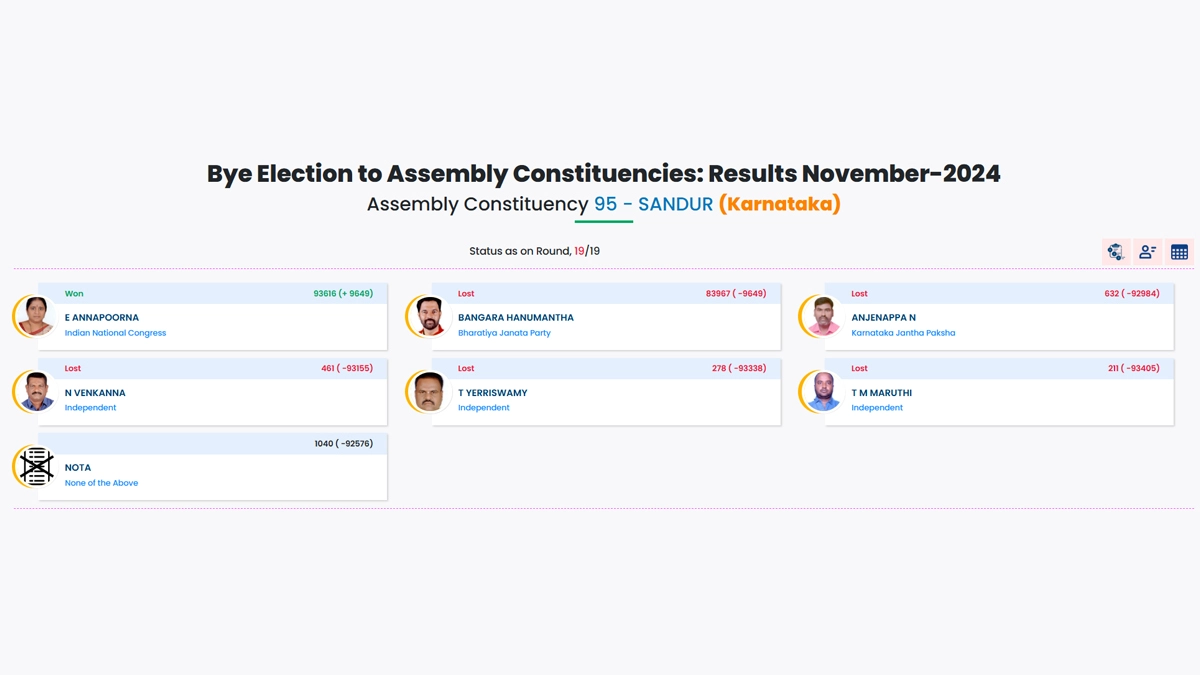Click Bangara Hanumantha's candidate photo
The height and width of the screenshot is (675, 1200).
[429, 317]
